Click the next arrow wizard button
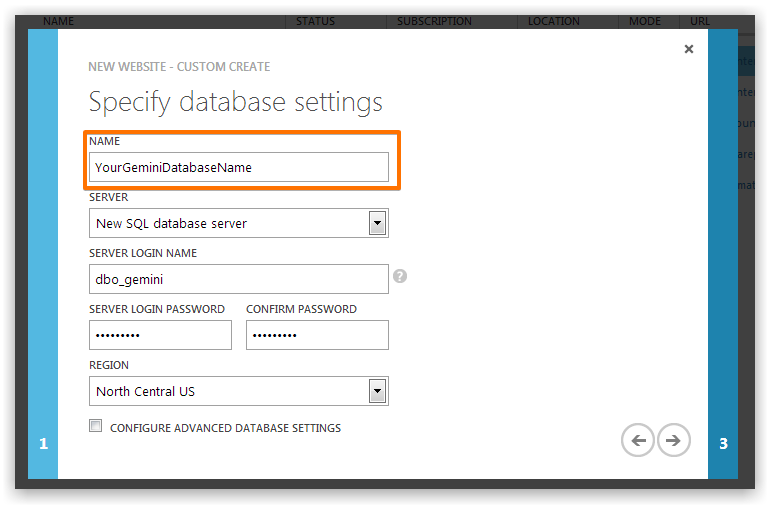 [674, 440]
